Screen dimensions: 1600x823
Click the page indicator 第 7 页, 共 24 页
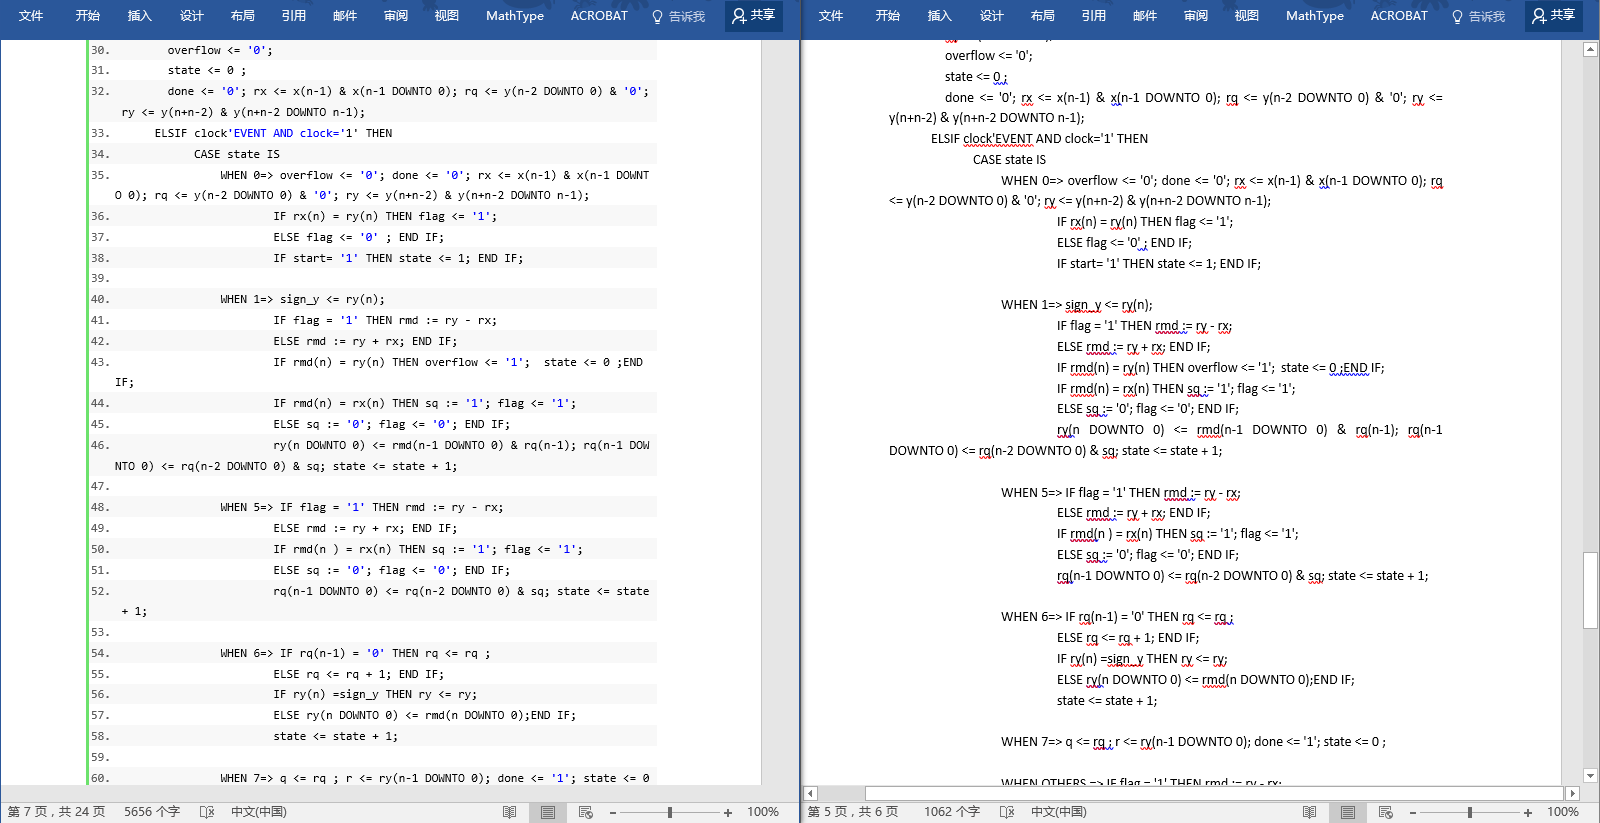(x=56, y=812)
